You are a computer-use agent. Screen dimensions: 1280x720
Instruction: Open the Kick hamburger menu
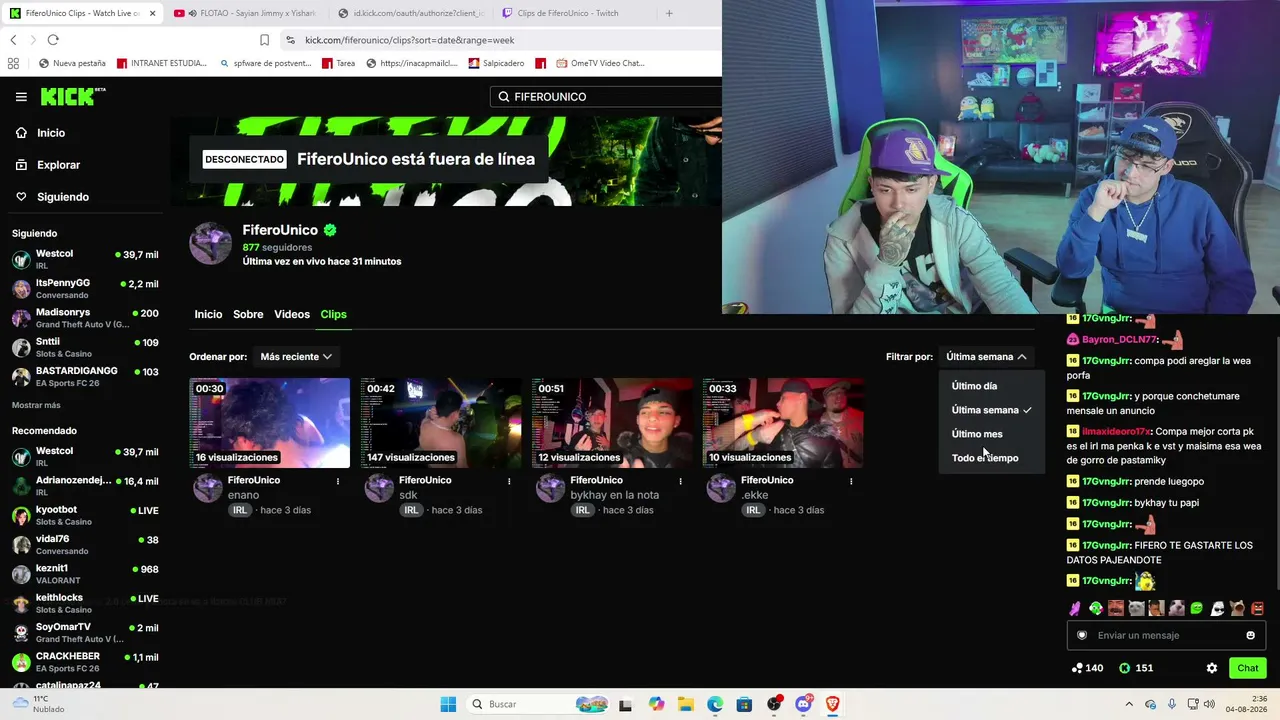coord(21,97)
